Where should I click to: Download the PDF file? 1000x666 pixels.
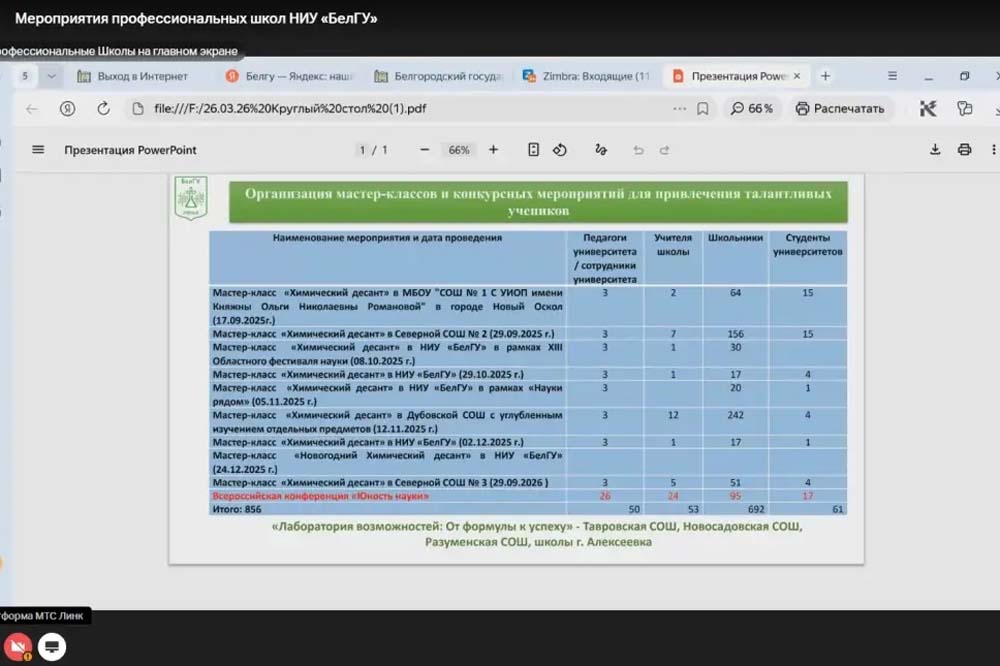pos(935,150)
